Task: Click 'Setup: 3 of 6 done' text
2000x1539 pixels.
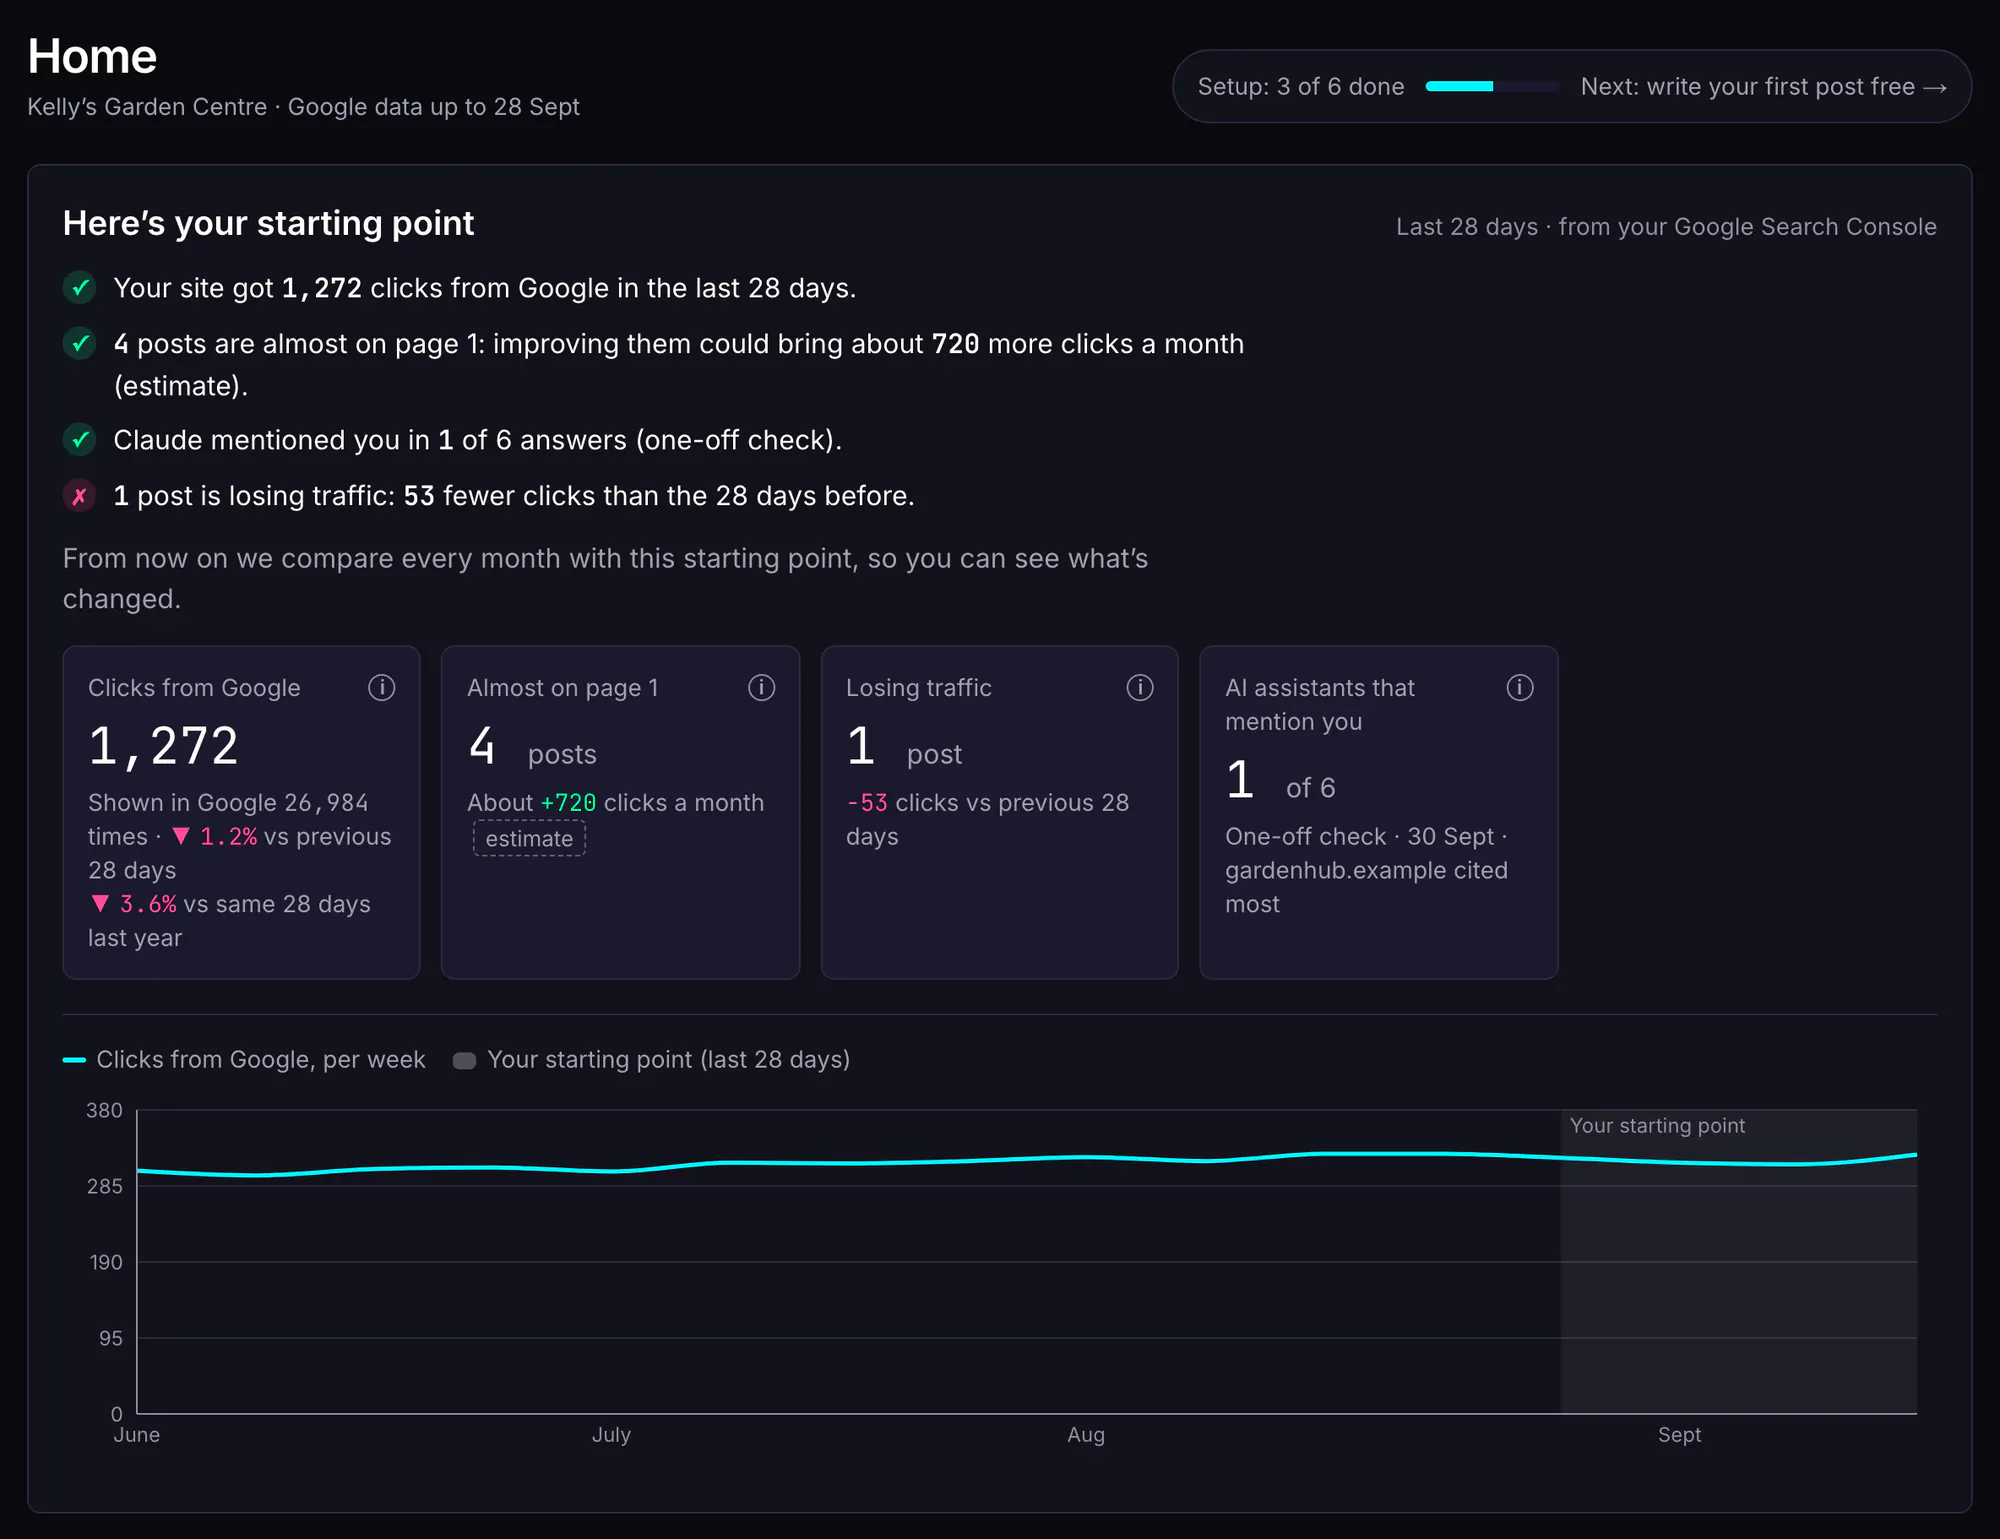Action: point(1301,87)
